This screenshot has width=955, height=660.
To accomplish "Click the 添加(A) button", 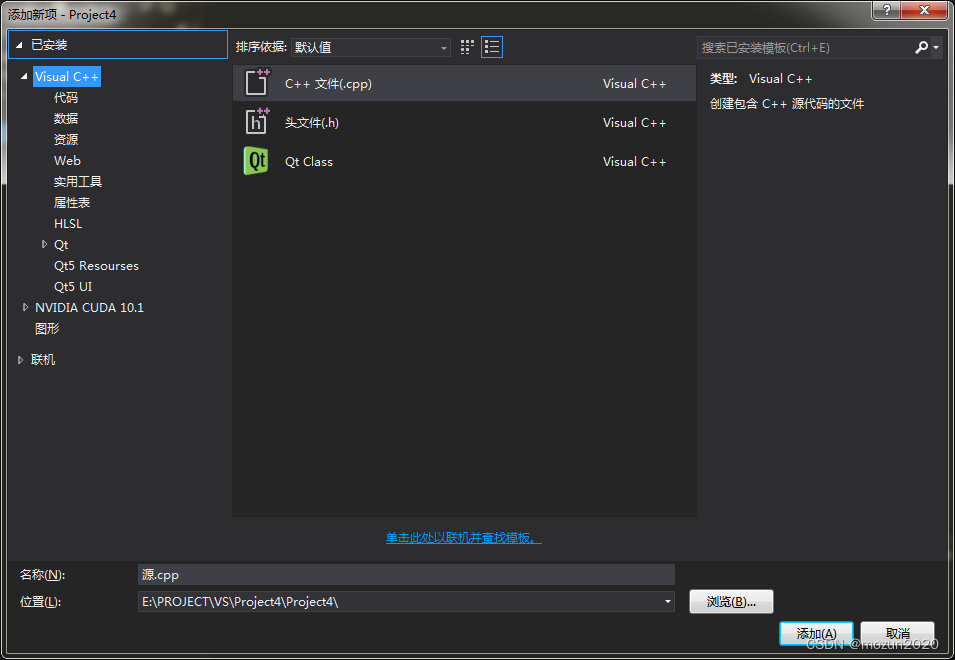I will click(x=816, y=633).
